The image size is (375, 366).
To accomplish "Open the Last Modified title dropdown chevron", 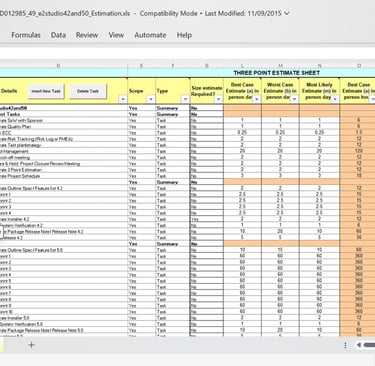I will tap(286, 13).
